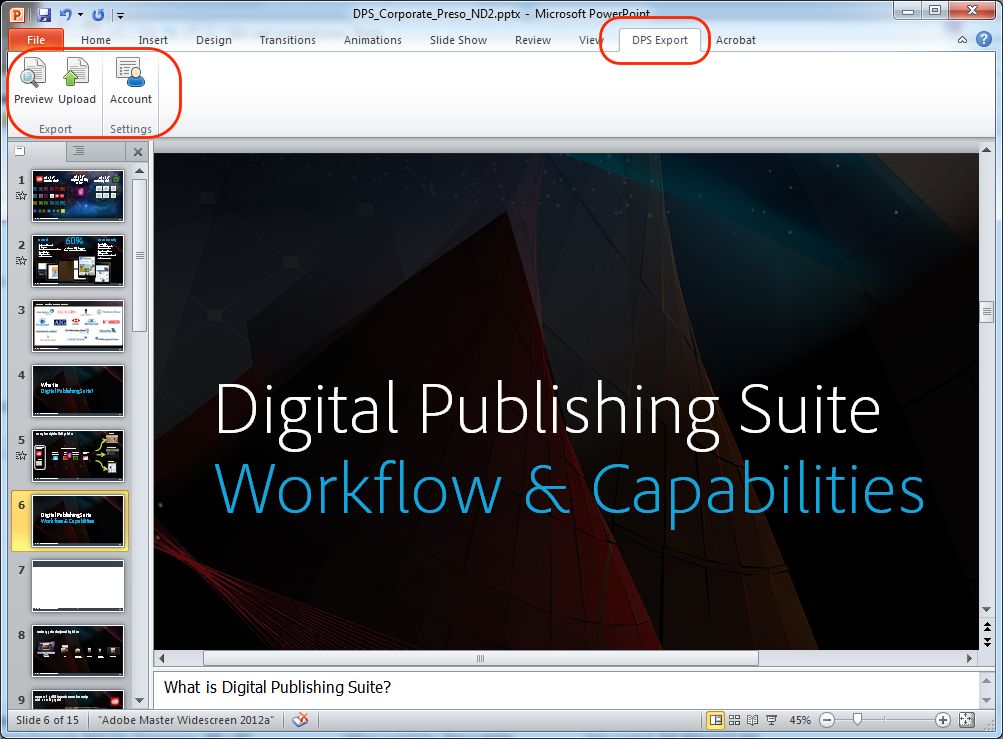Click the Save icon in quick access toolbar
Image resolution: width=1003 pixels, height=739 pixels.
[x=43, y=14]
